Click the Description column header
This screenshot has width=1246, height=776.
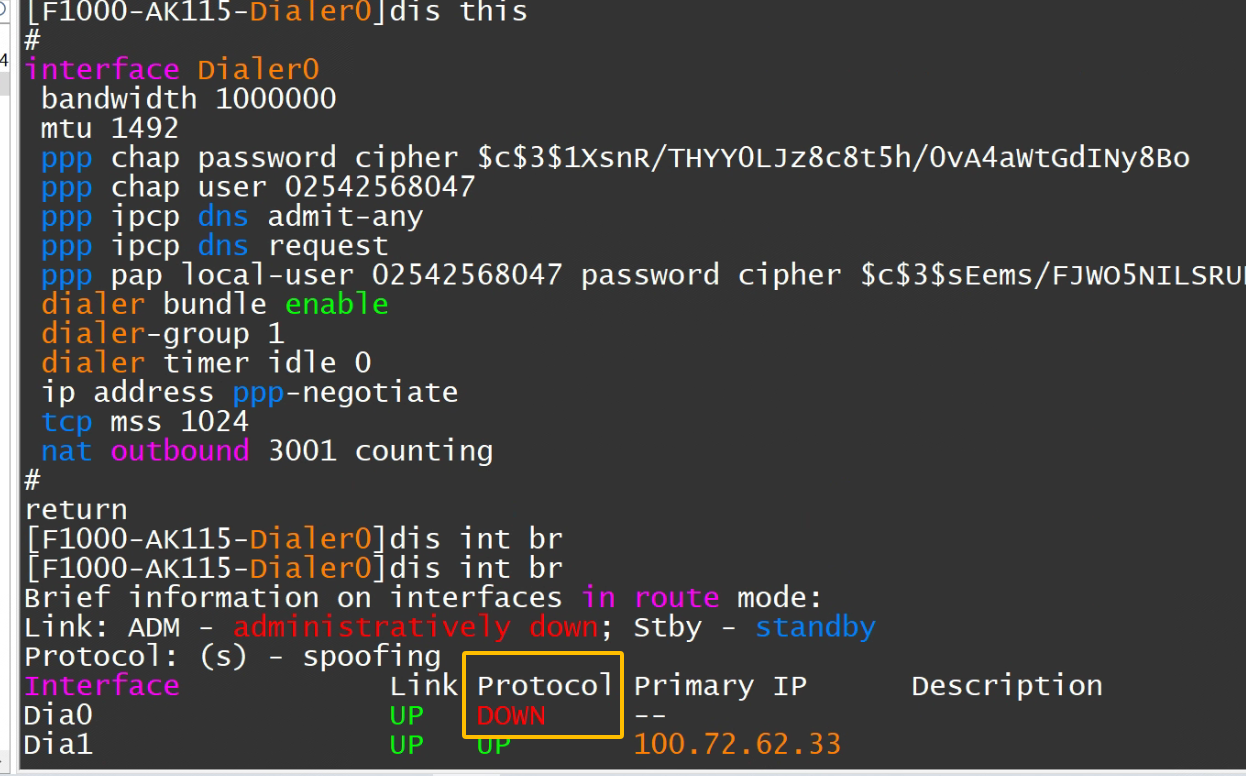pyautogui.click(x=1006, y=686)
